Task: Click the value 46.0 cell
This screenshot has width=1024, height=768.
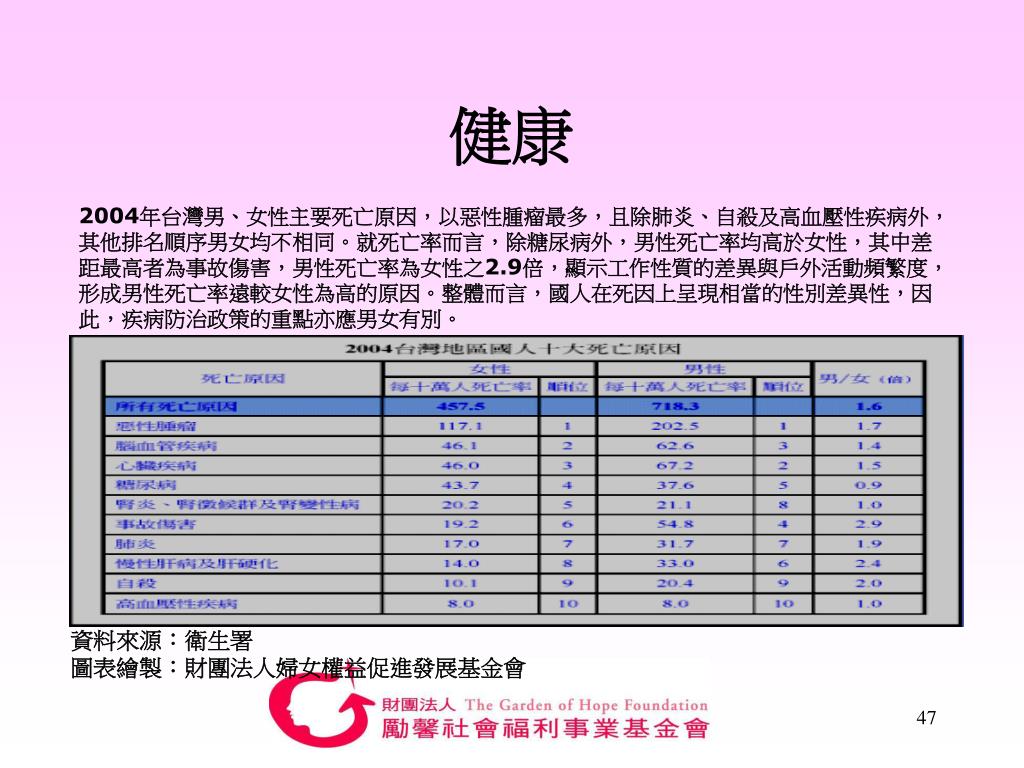Action: [x=460, y=465]
